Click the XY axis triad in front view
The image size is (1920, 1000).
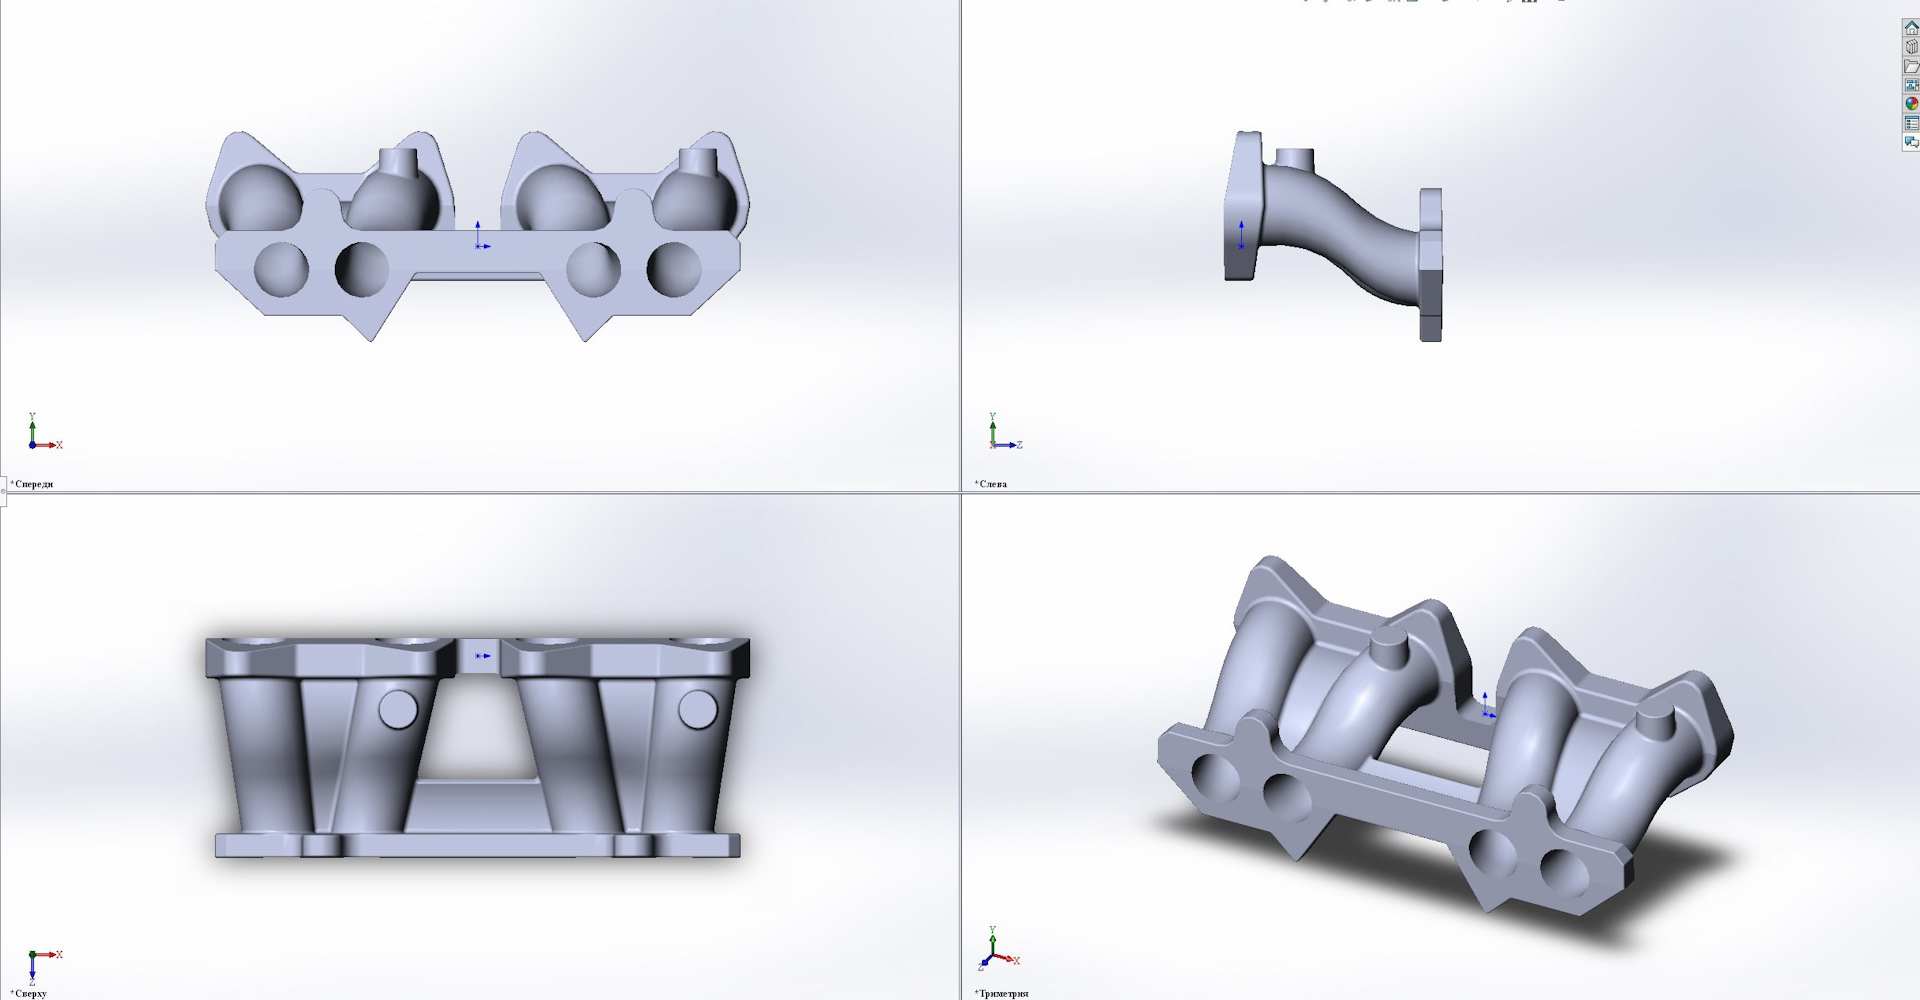tap(45, 432)
